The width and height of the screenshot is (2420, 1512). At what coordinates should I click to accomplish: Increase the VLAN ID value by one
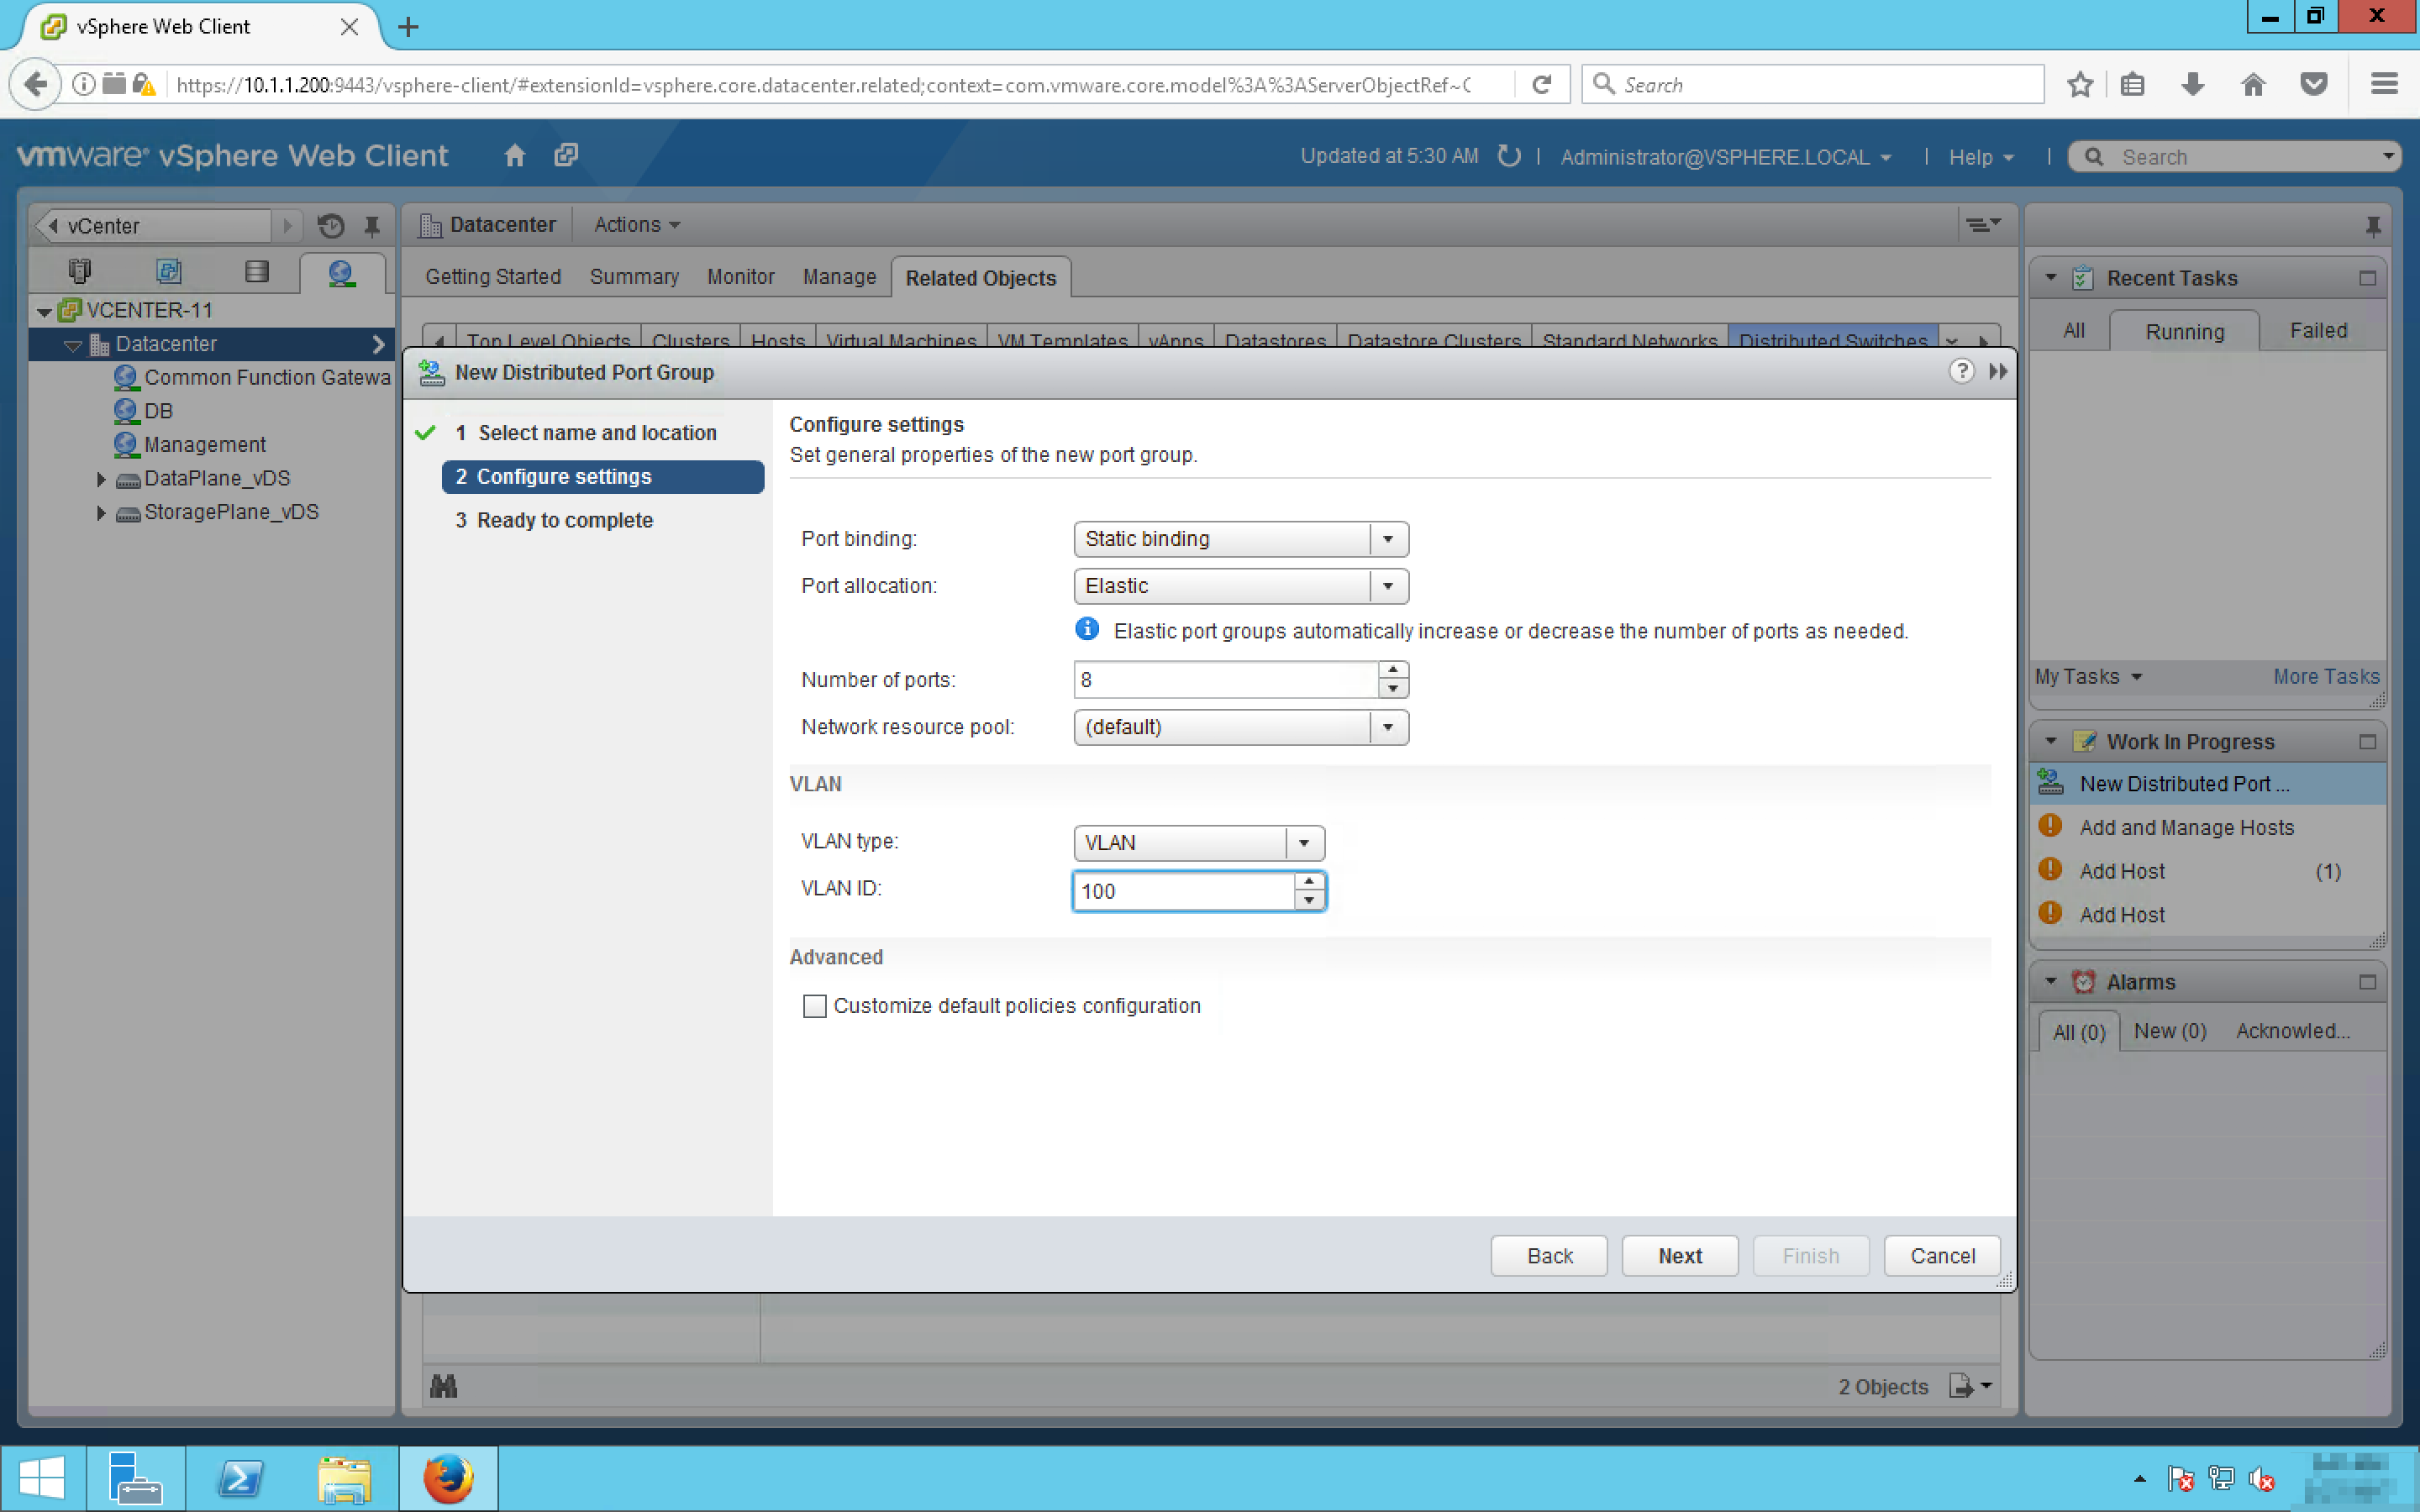pos(1309,881)
